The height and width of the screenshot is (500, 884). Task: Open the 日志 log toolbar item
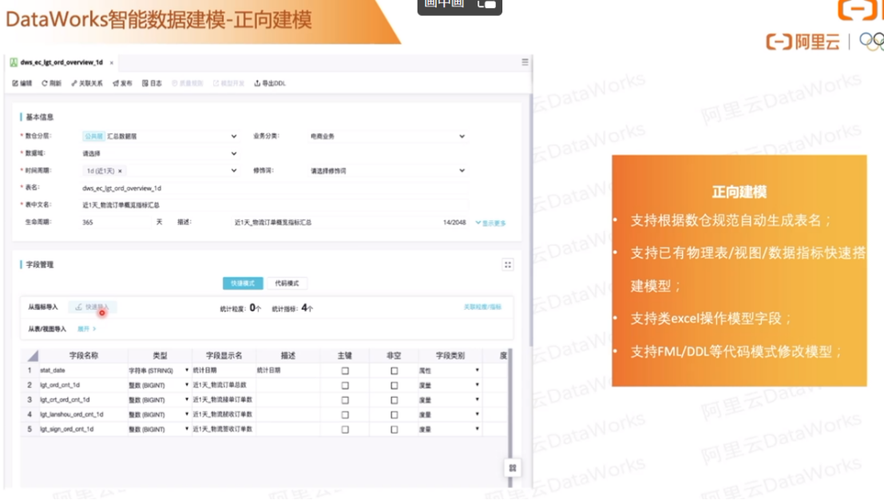pyautogui.click(x=152, y=83)
